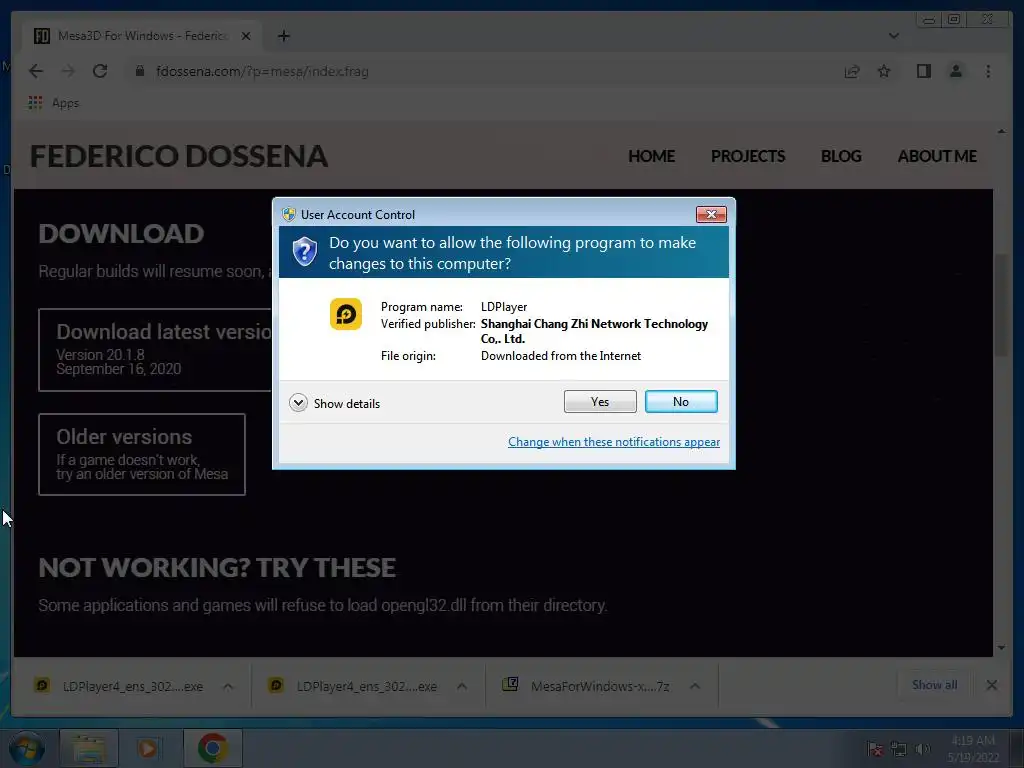
Task: Open MesaForWindows download options chevron
Action: point(695,686)
